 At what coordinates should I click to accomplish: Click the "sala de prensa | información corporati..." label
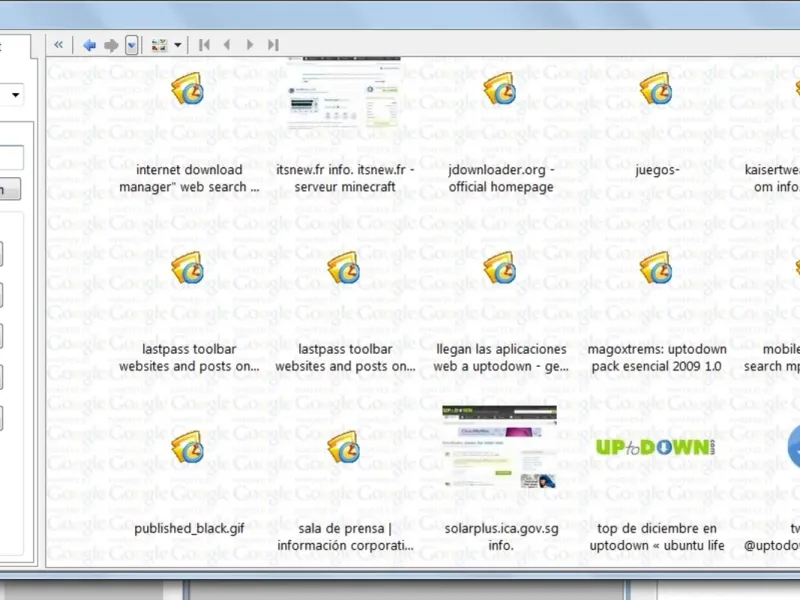(x=345, y=537)
